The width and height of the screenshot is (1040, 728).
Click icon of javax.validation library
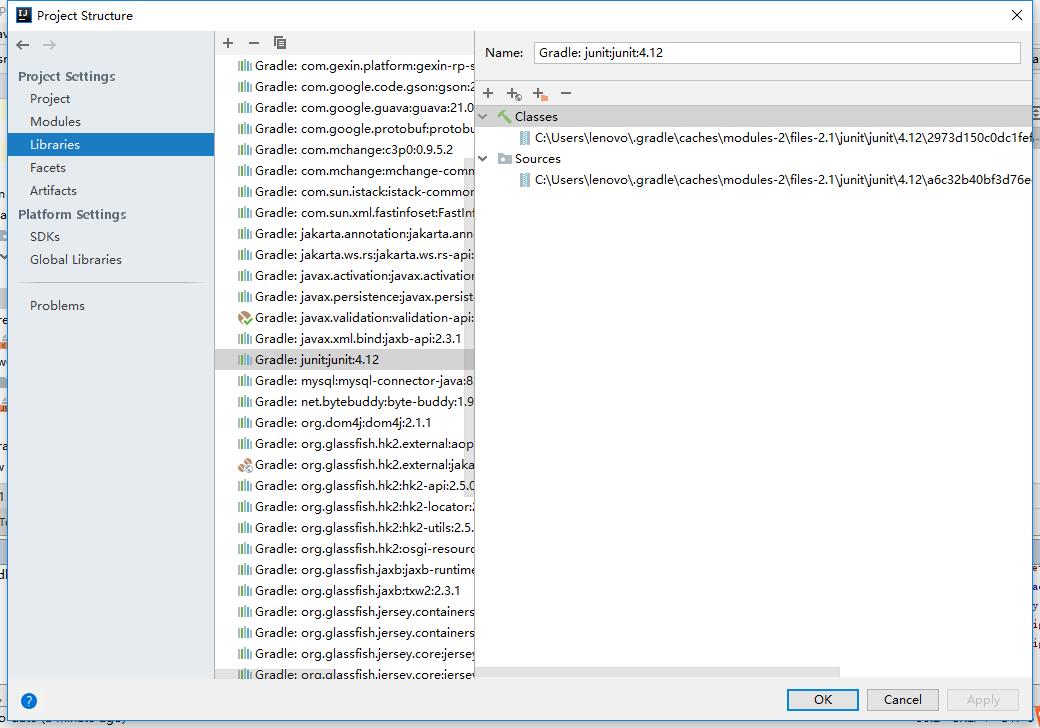pyautogui.click(x=245, y=318)
